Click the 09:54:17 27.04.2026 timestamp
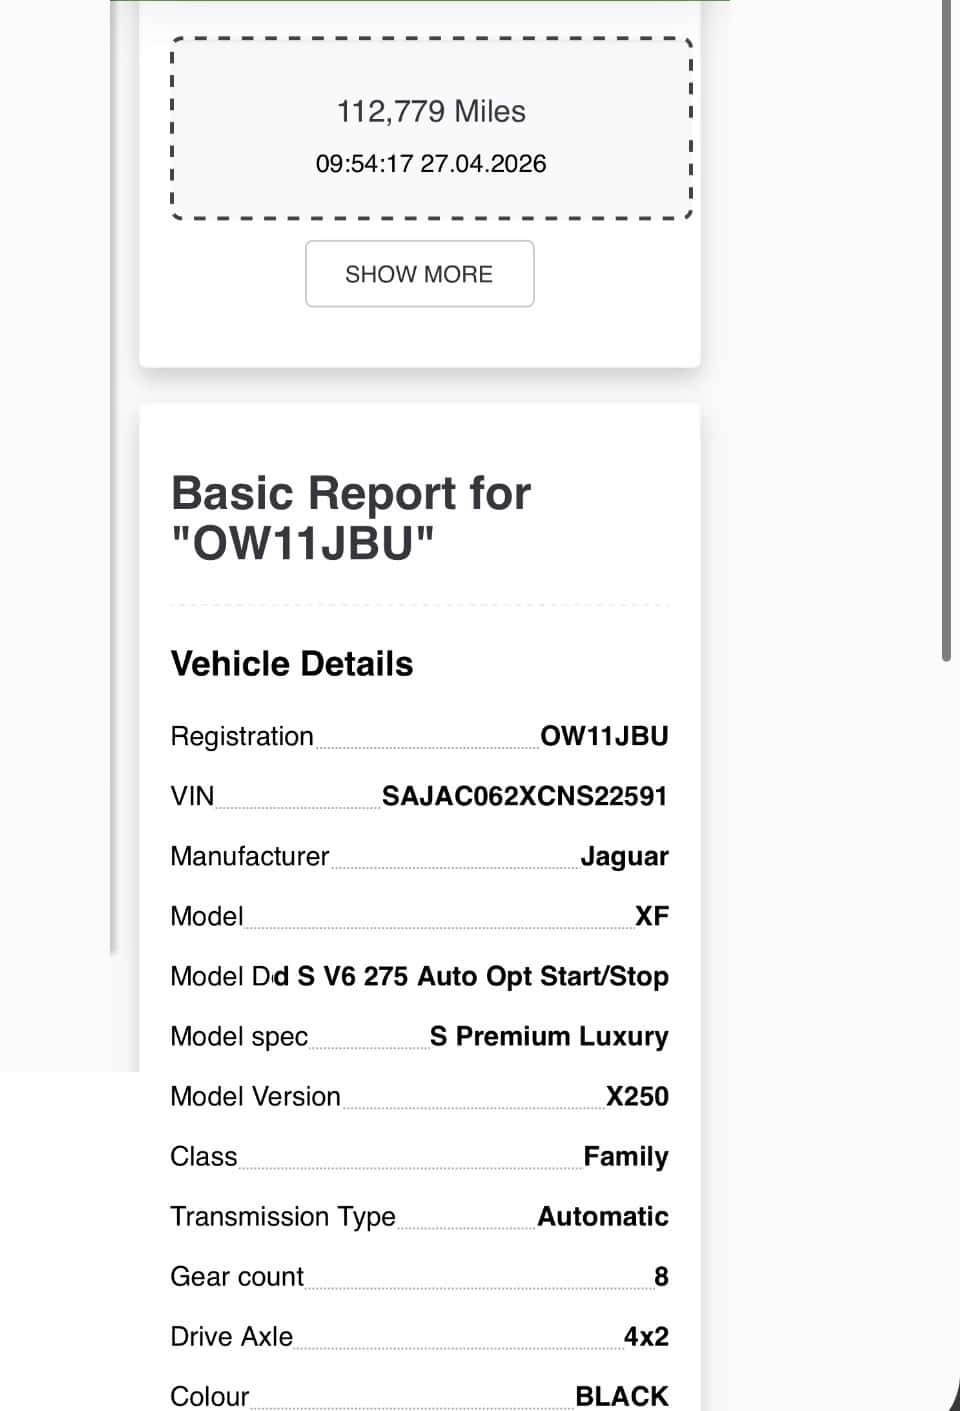This screenshot has width=960, height=1411. 431,164
